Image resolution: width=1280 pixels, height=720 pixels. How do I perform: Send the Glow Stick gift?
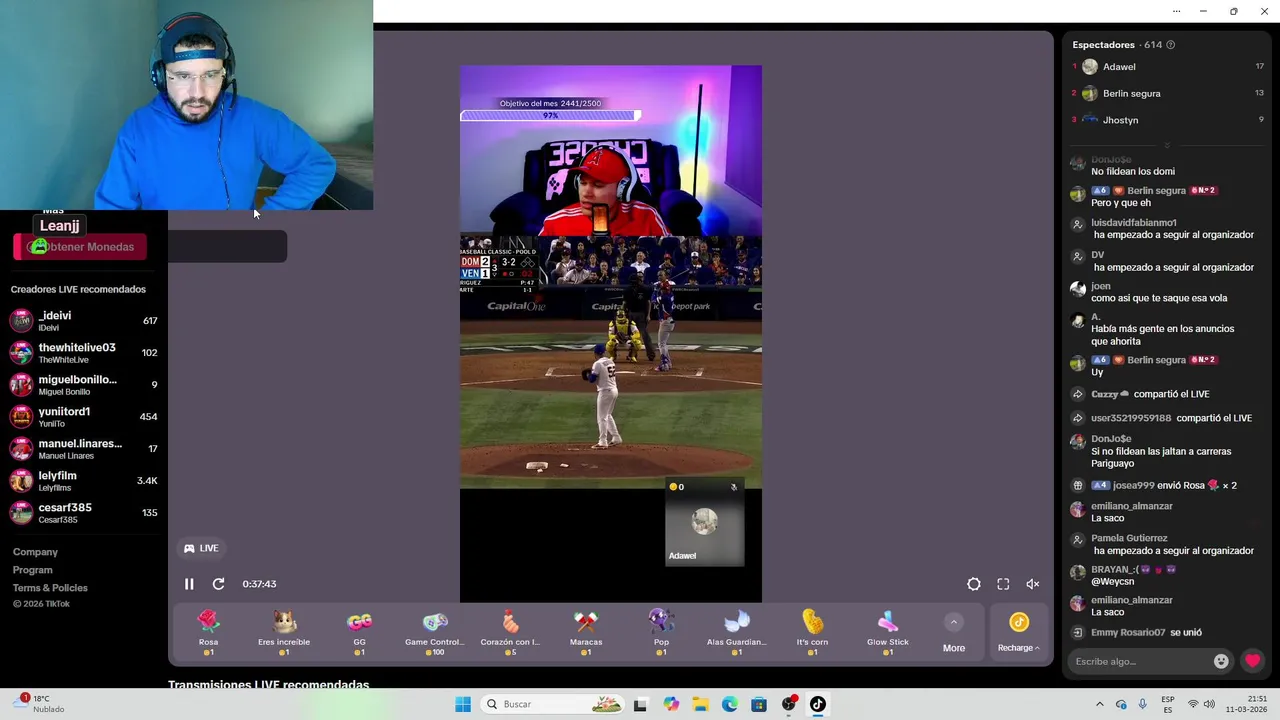[x=888, y=633]
